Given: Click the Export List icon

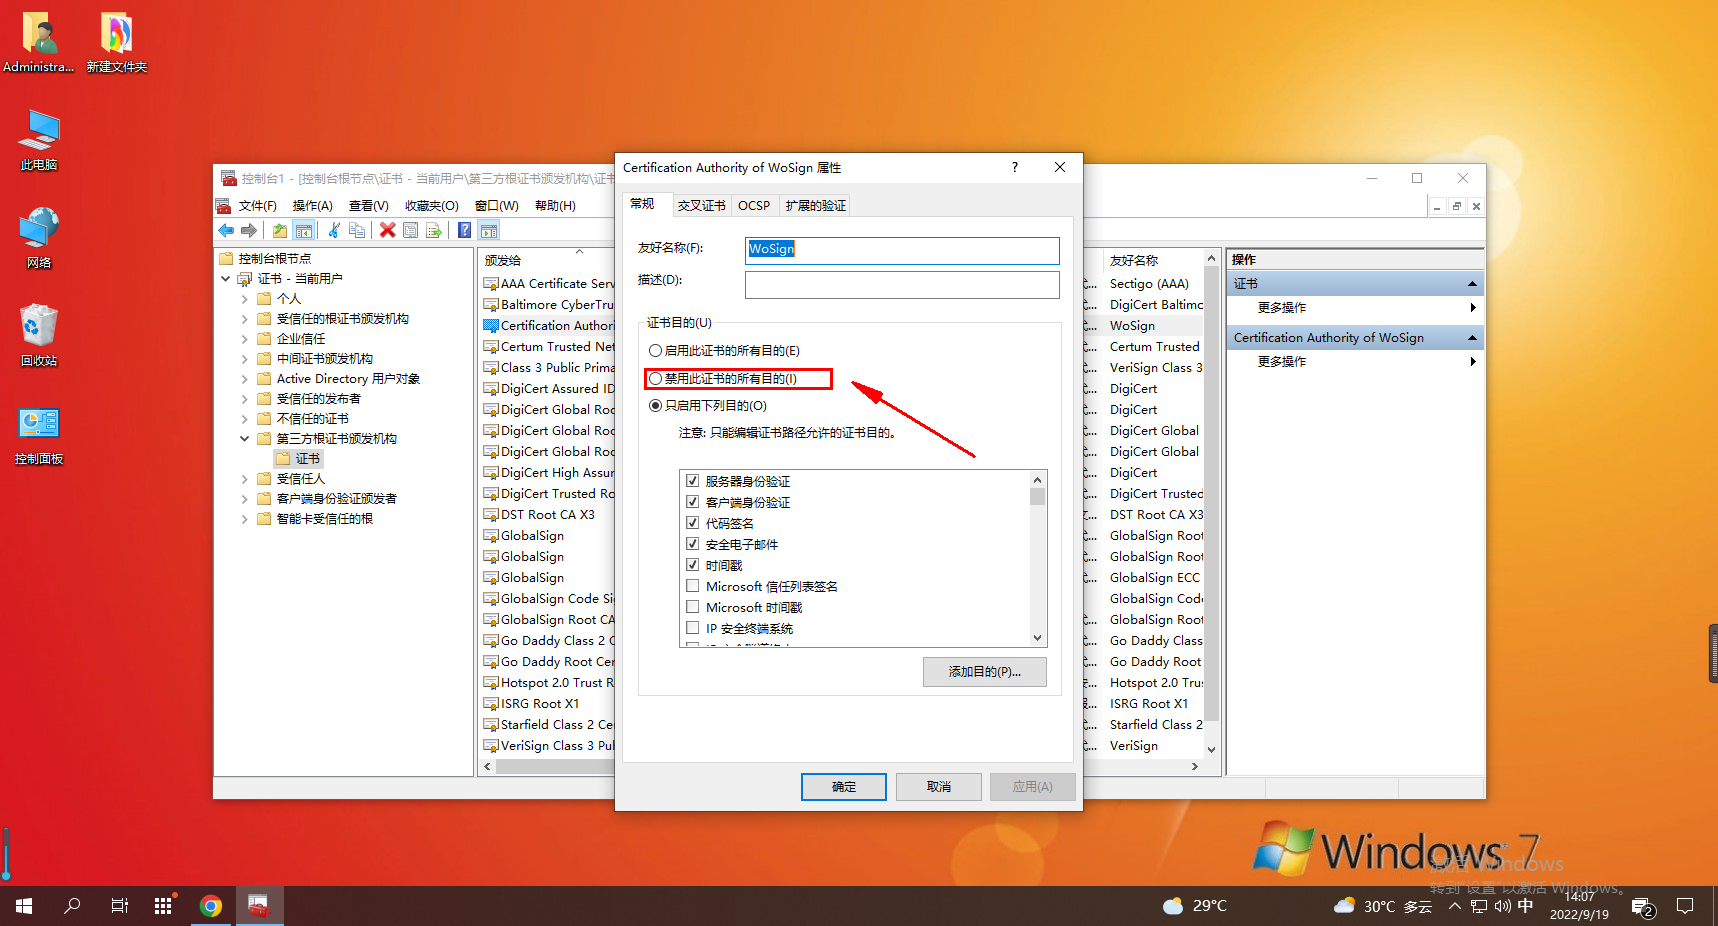Looking at the screenshot, I should point(433,230).
